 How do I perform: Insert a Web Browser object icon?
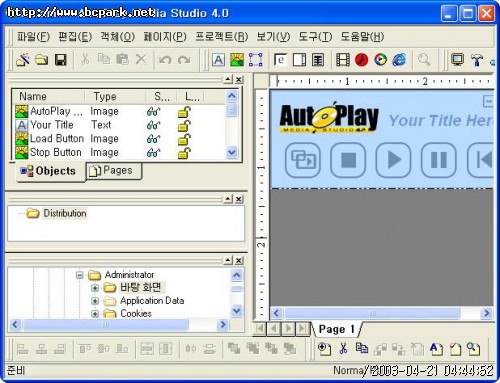399,60
